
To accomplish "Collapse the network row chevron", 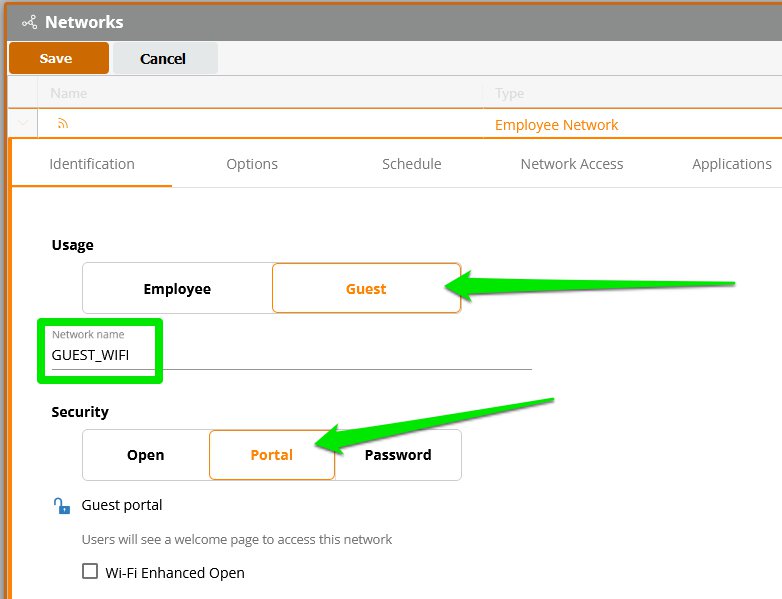I will 22,124.
